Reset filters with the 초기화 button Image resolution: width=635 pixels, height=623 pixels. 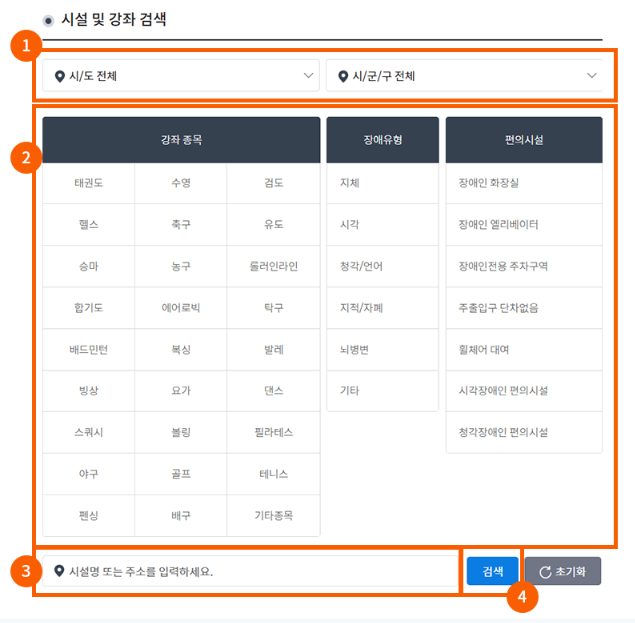(563, 571)
